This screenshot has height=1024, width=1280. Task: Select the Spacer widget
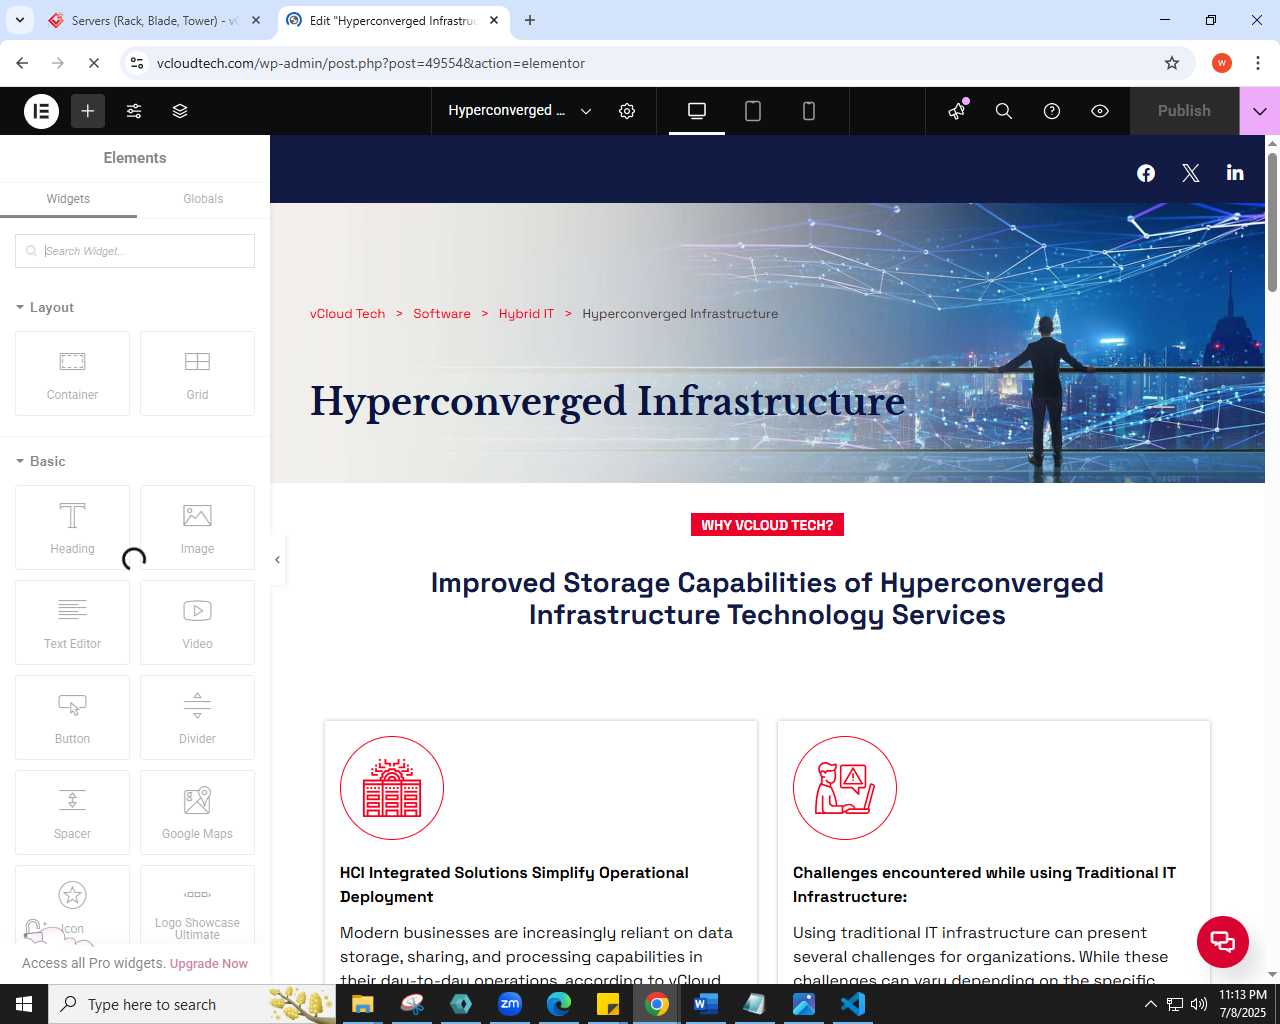point(72,812)
